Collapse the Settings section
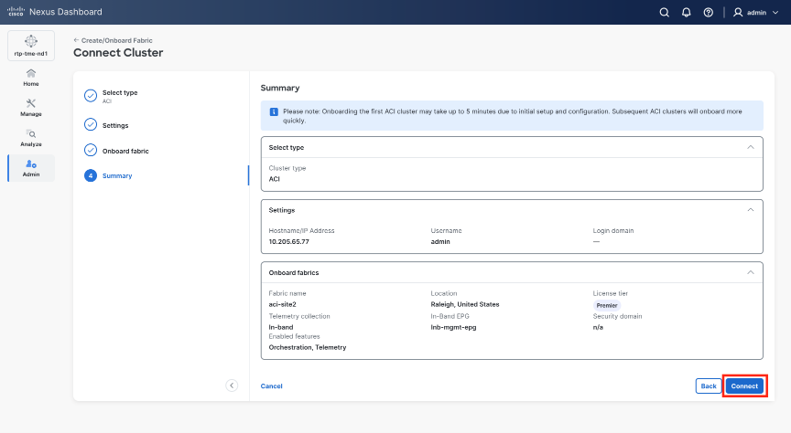The height and width of the screenshot is (433, 791). 750,210
